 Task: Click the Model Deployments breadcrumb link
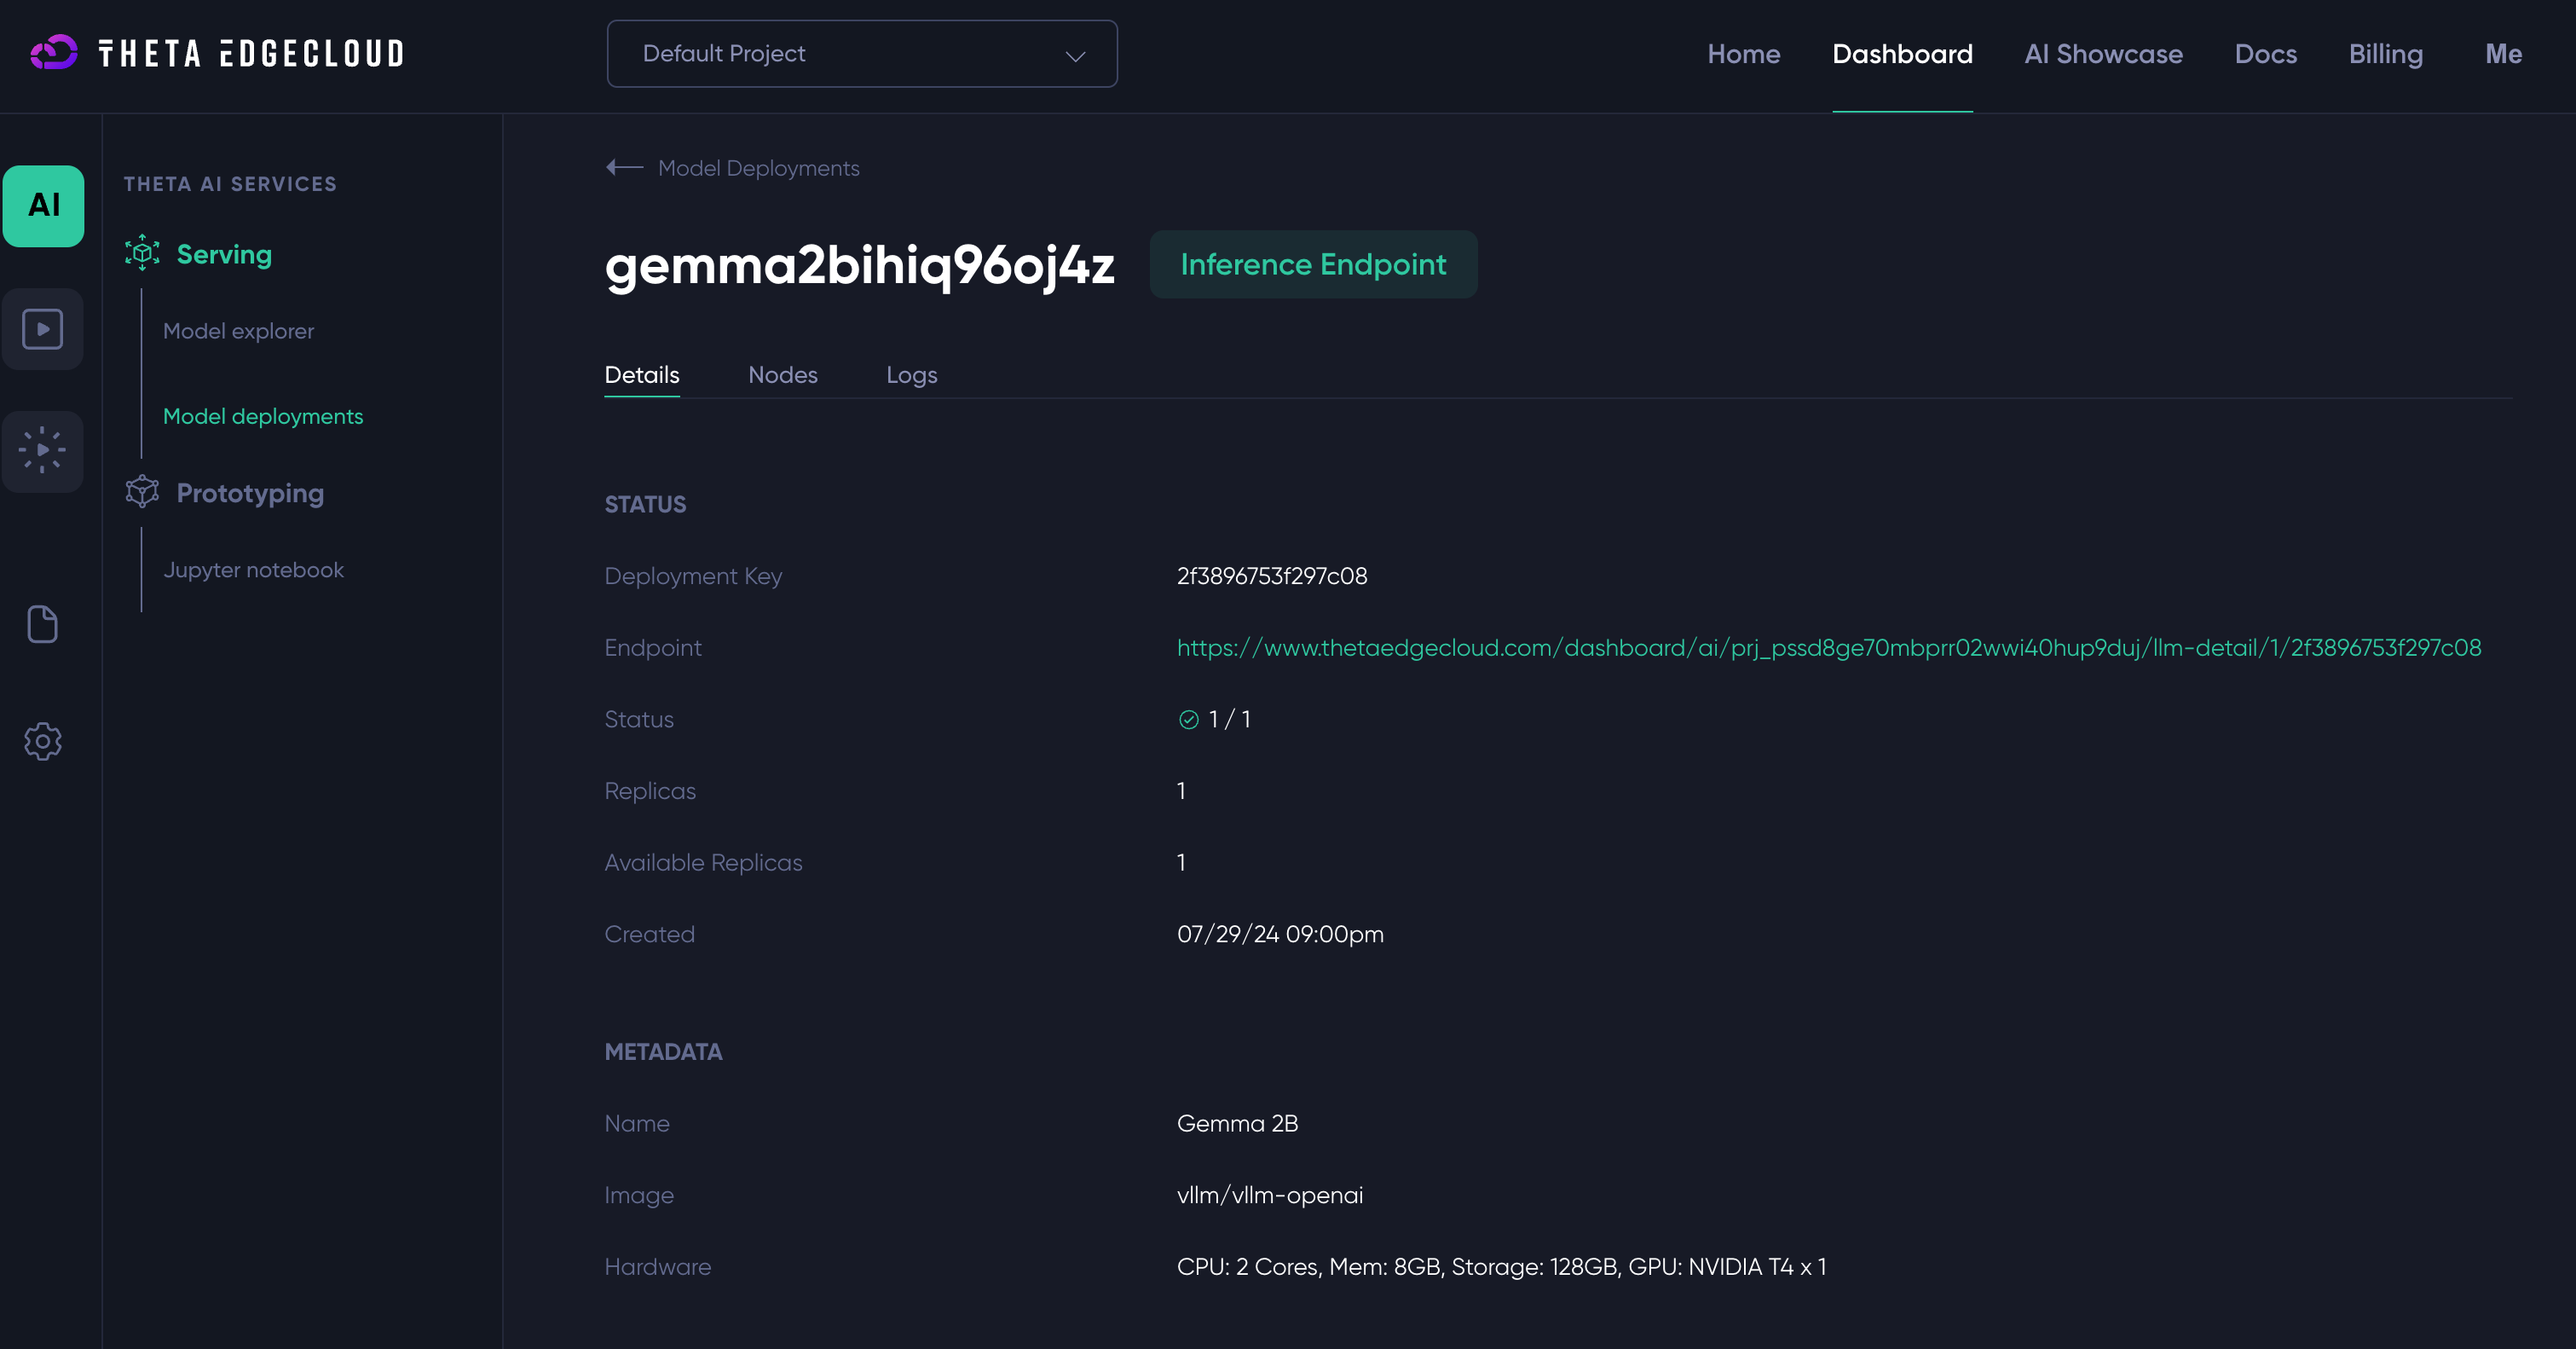point(758,168)
